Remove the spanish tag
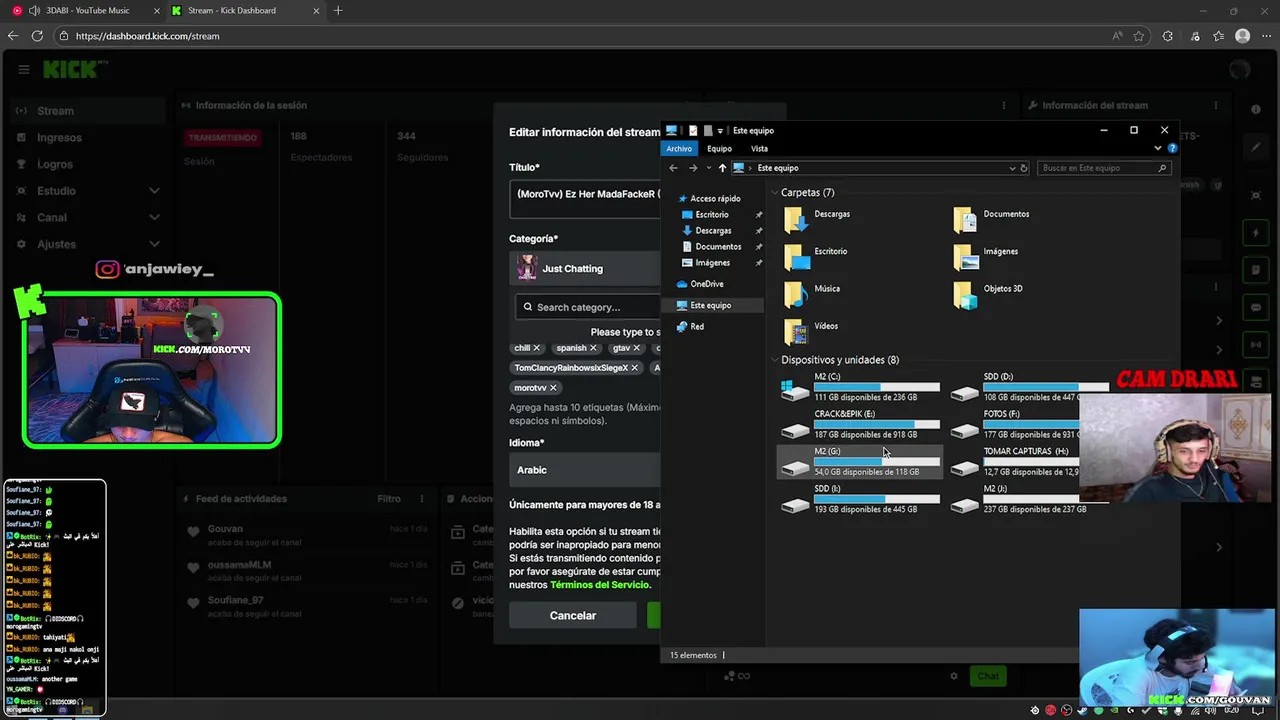The width and height of the screenshot is (1280, 720). coord(593,348)
